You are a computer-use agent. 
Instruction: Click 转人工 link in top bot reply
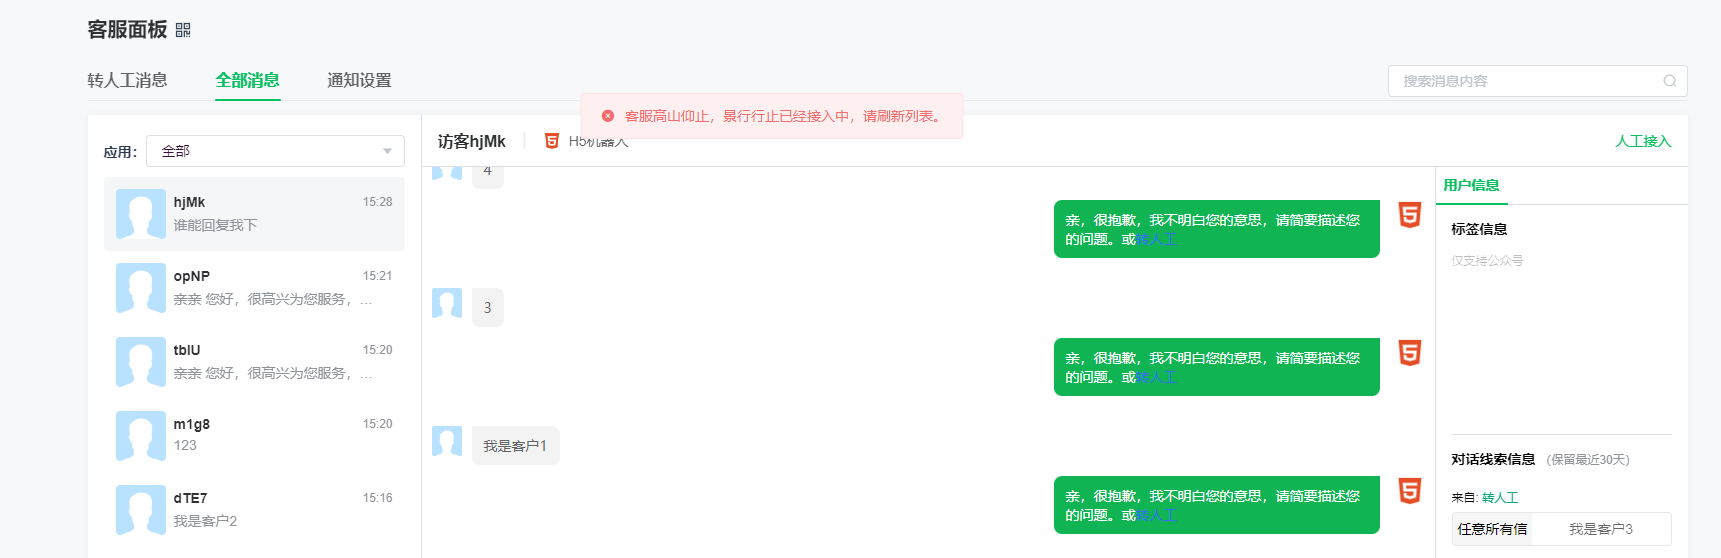pos(1156,239)
